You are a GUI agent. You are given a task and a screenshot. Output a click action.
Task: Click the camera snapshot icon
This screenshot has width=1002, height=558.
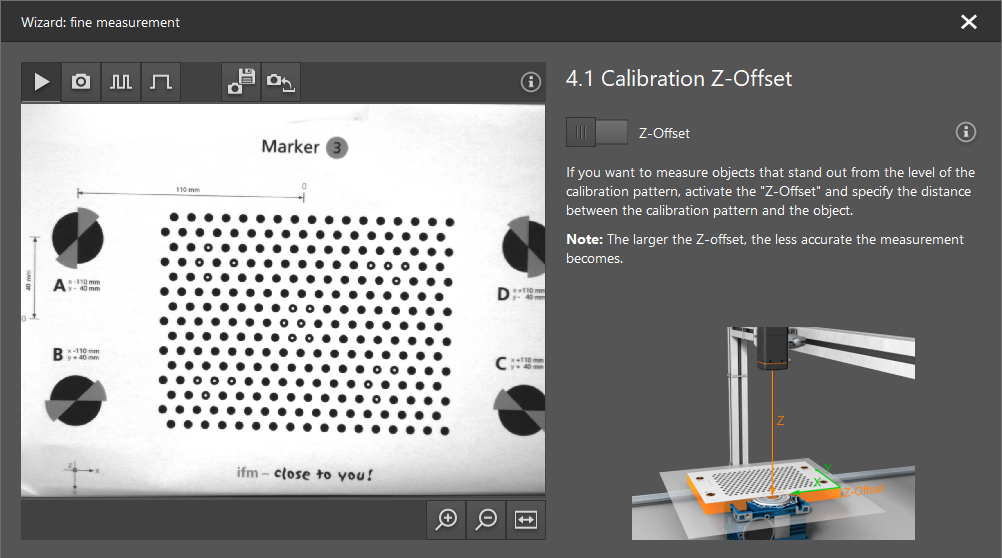[x=81, y=82]
